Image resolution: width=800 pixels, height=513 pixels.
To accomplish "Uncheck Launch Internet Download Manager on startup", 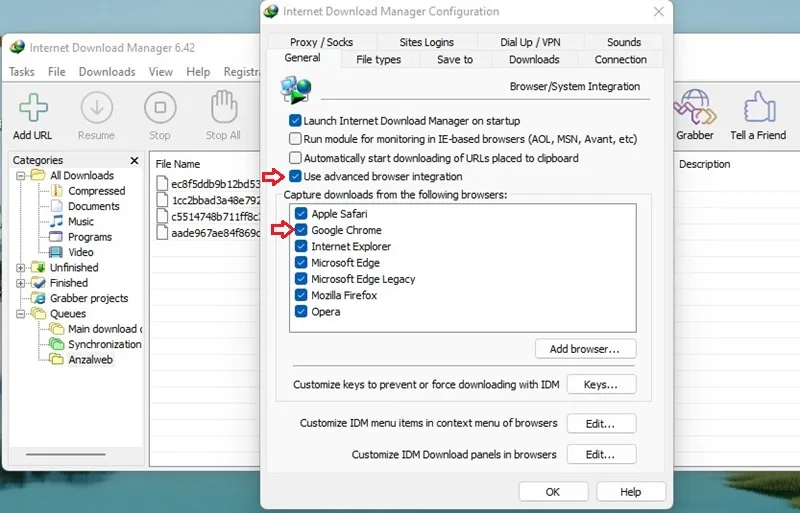I will [x=295, y=121].
